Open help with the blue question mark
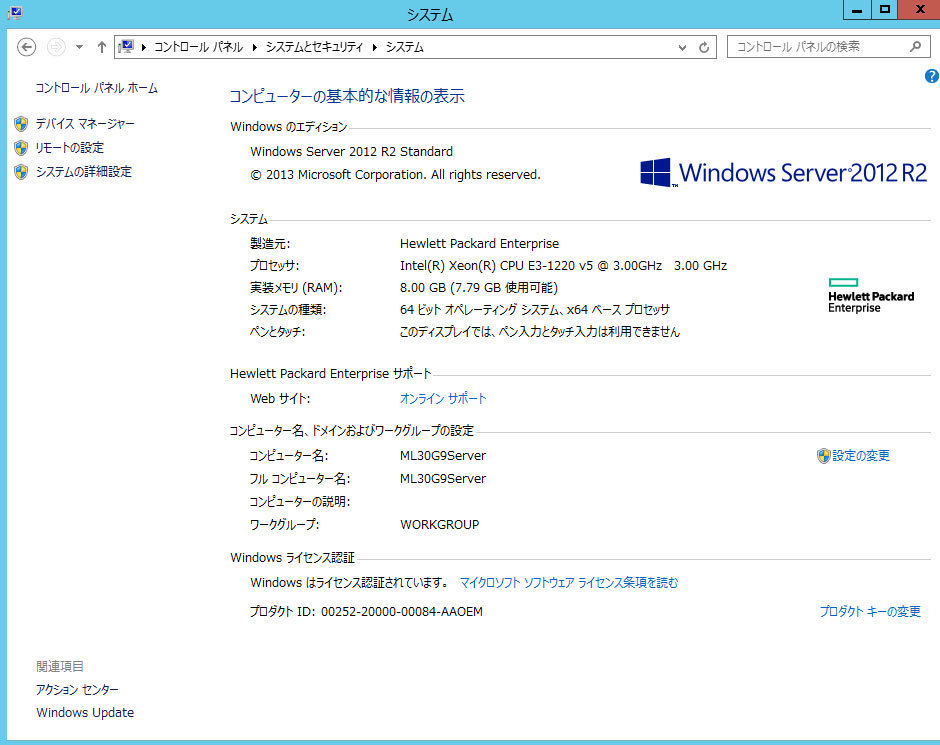940x745 pixels. tap(932, 76)
